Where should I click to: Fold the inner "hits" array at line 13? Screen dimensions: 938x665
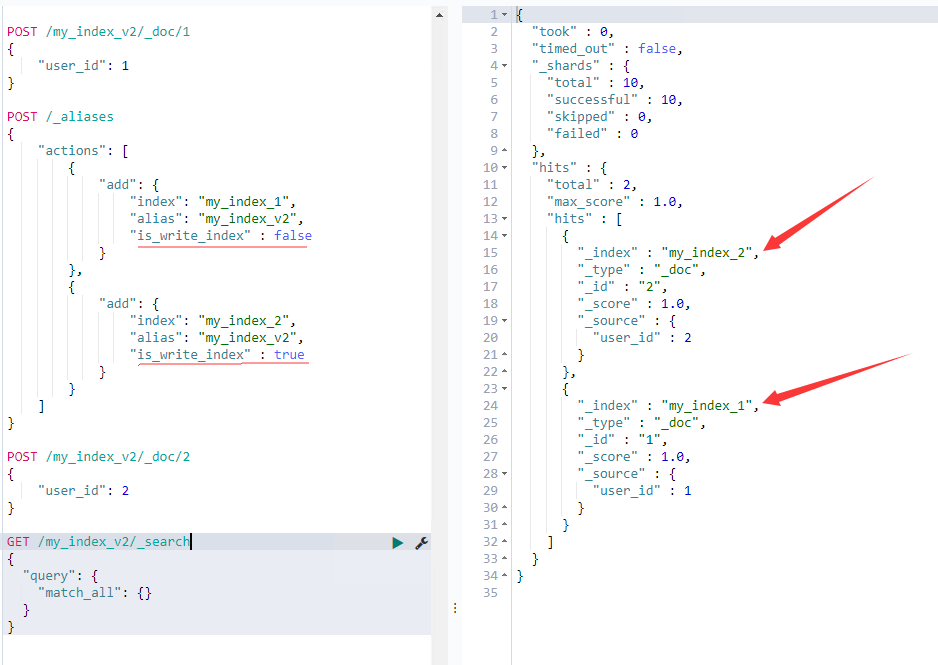point(505,219)
